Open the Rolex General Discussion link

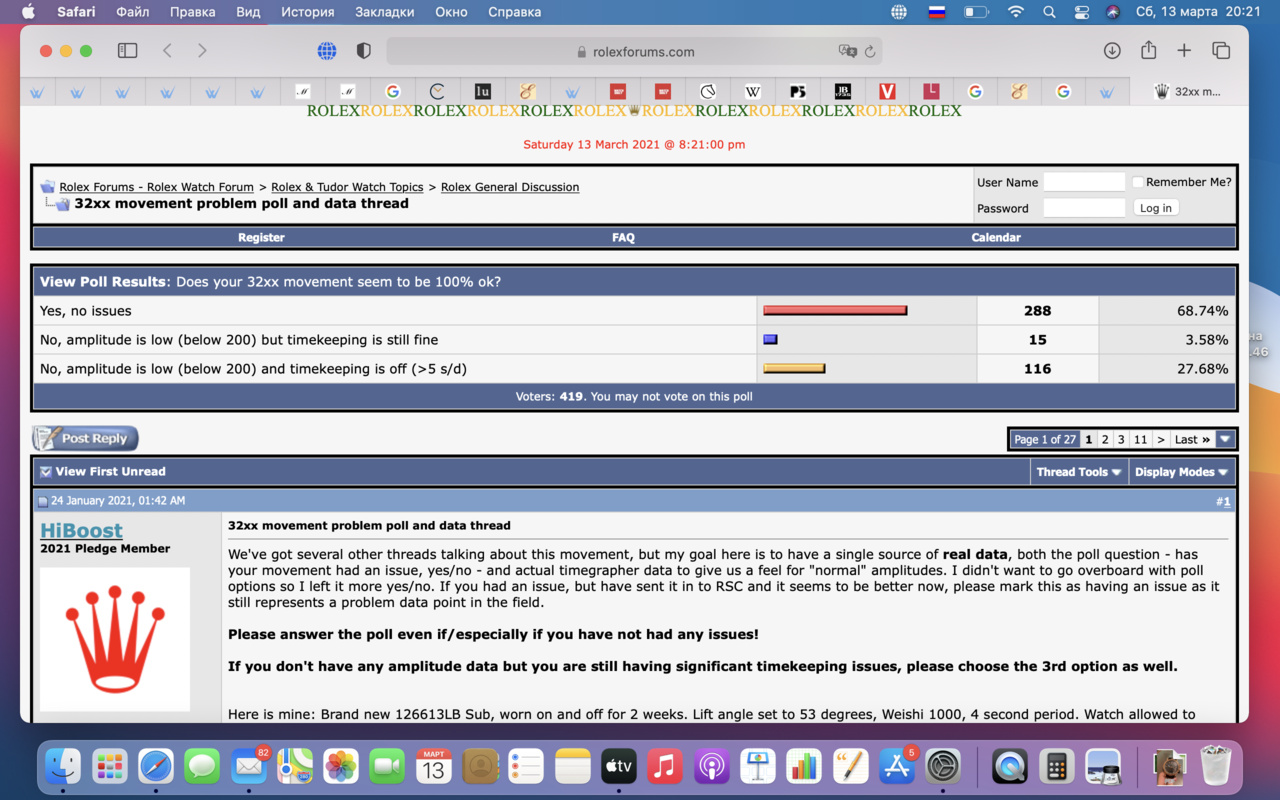tap(509, 187)
